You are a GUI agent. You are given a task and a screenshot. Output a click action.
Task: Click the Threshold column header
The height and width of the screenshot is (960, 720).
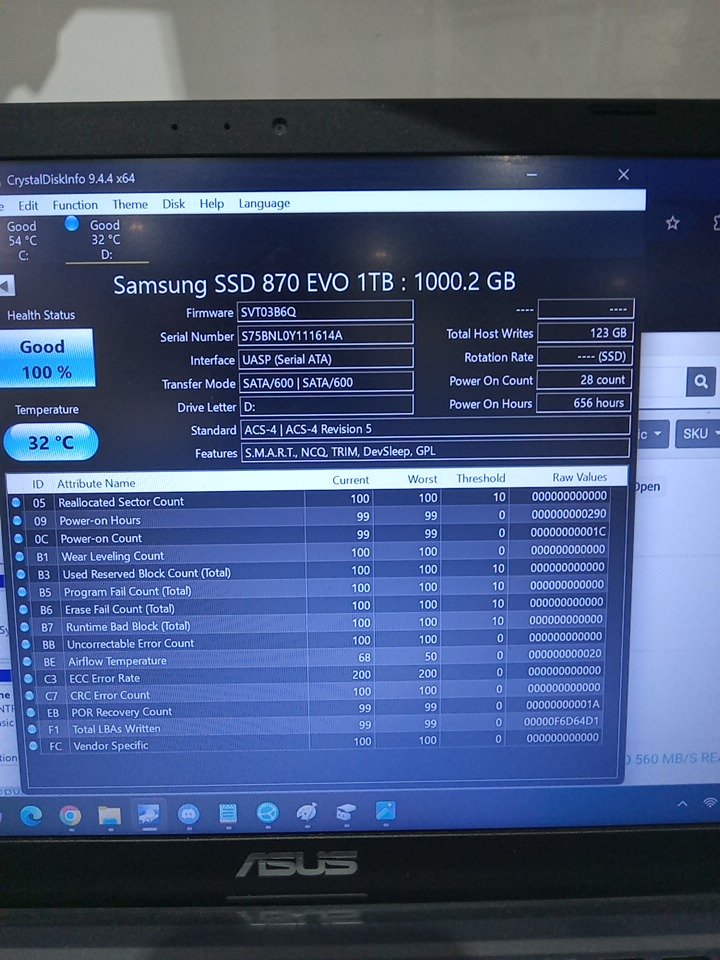click(481, 478)
